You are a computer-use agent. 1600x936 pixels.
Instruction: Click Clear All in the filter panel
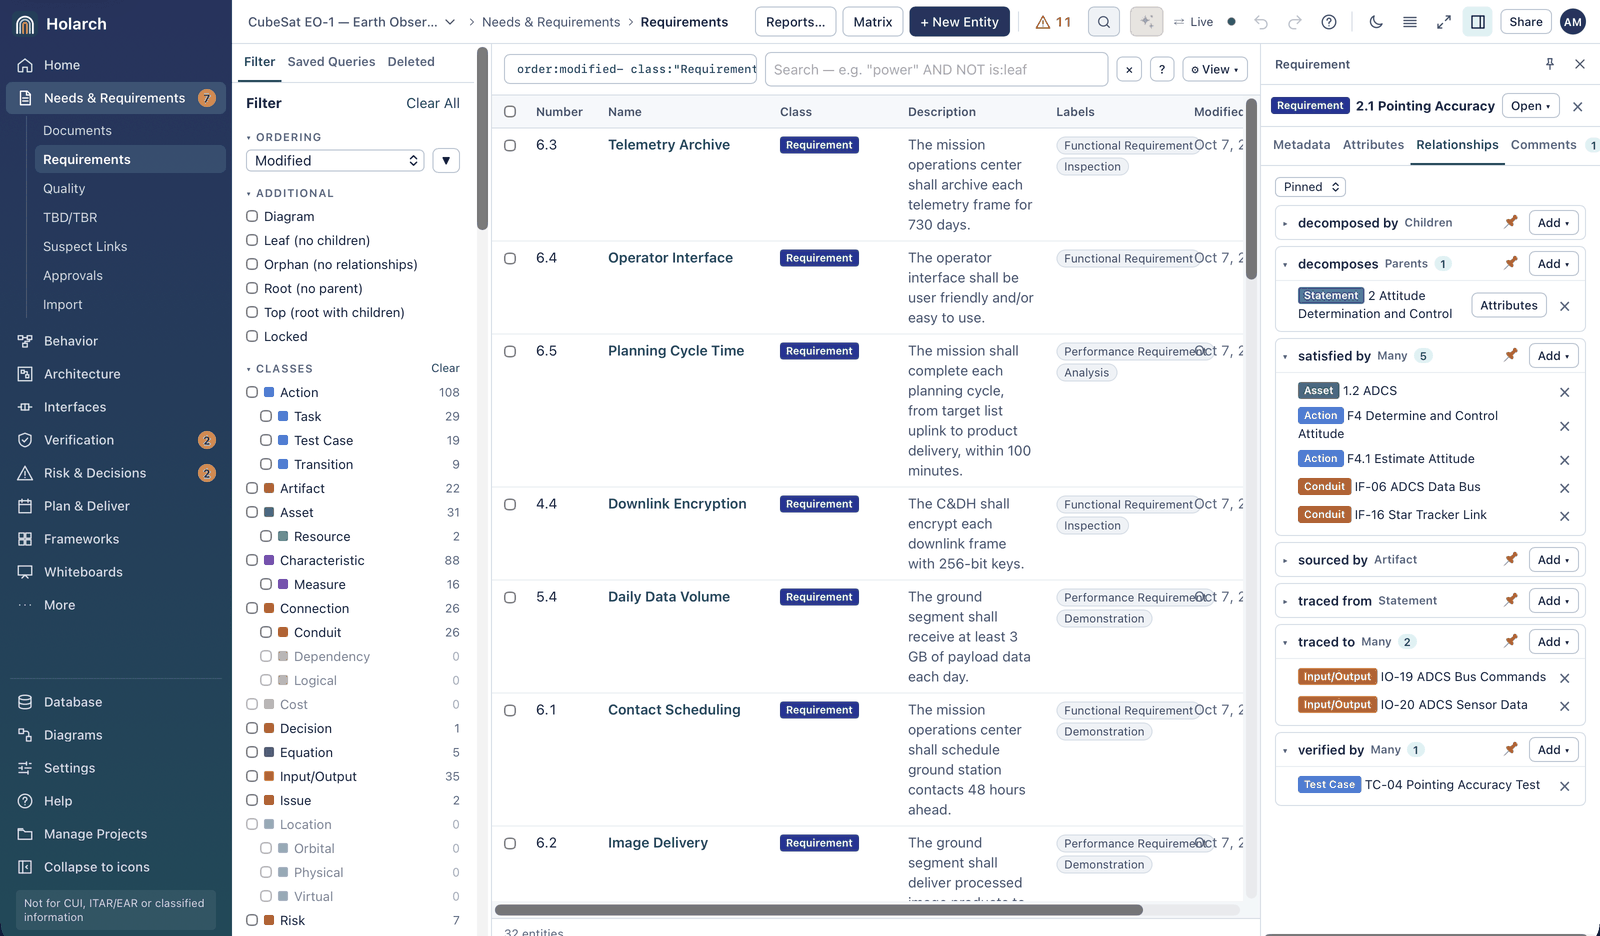(x=433, y=103)
